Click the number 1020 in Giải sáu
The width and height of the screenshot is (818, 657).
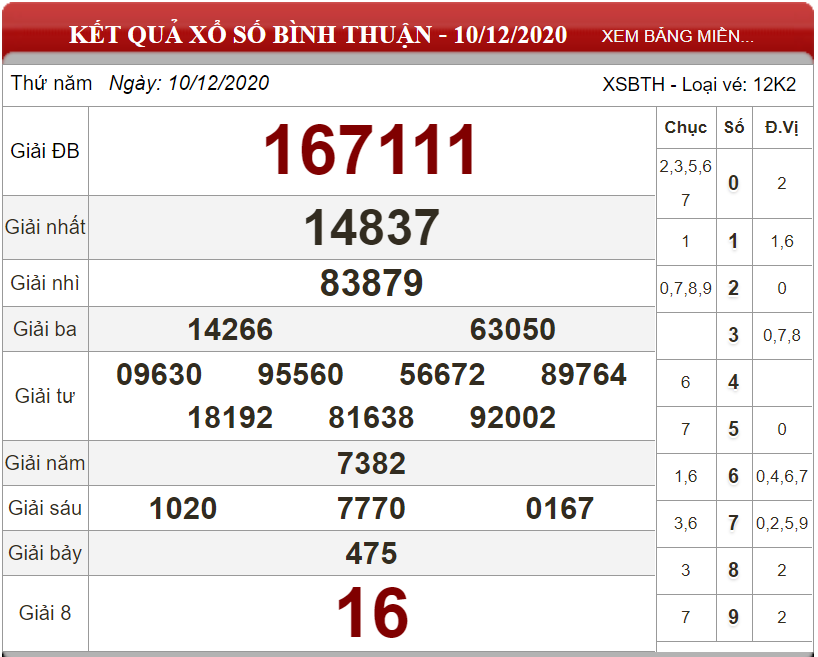(x=183, y=508)
